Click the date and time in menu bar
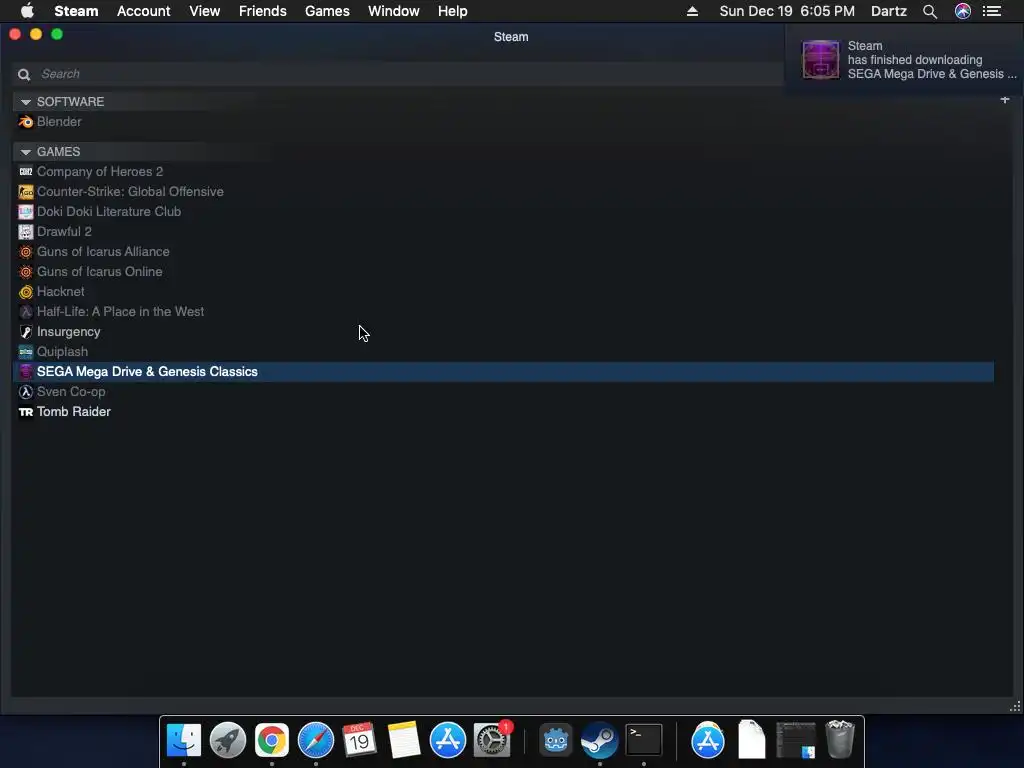 pyautogui.click(x=787, y=11)
